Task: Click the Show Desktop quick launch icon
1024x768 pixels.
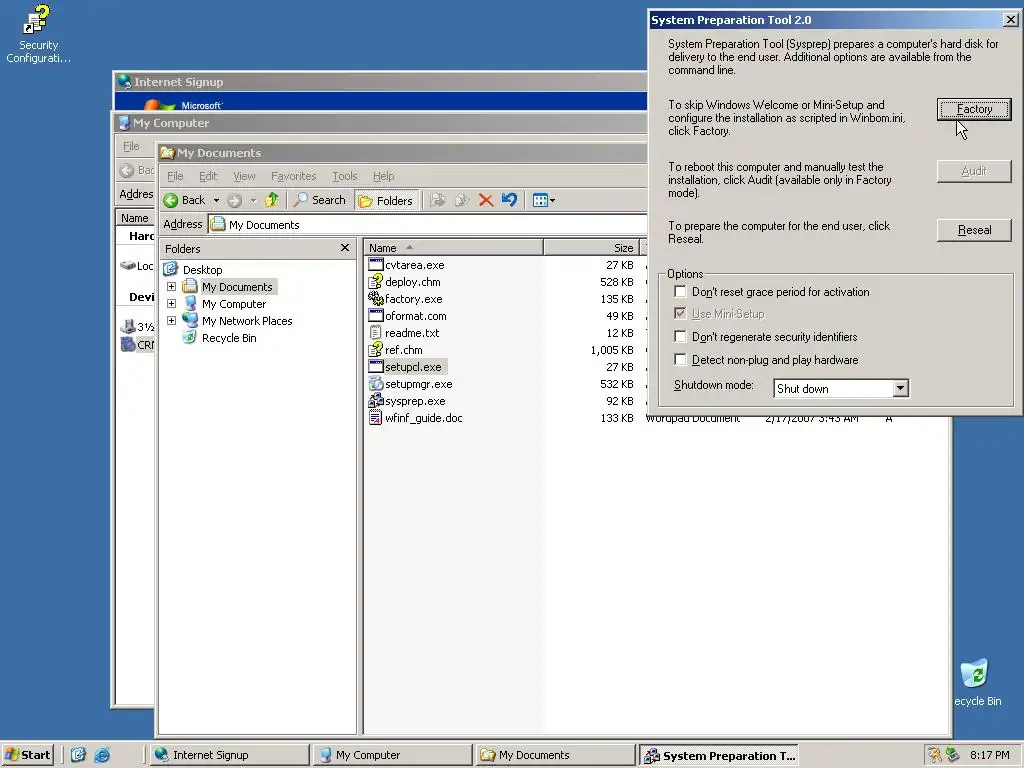Action: pos(78,755)
